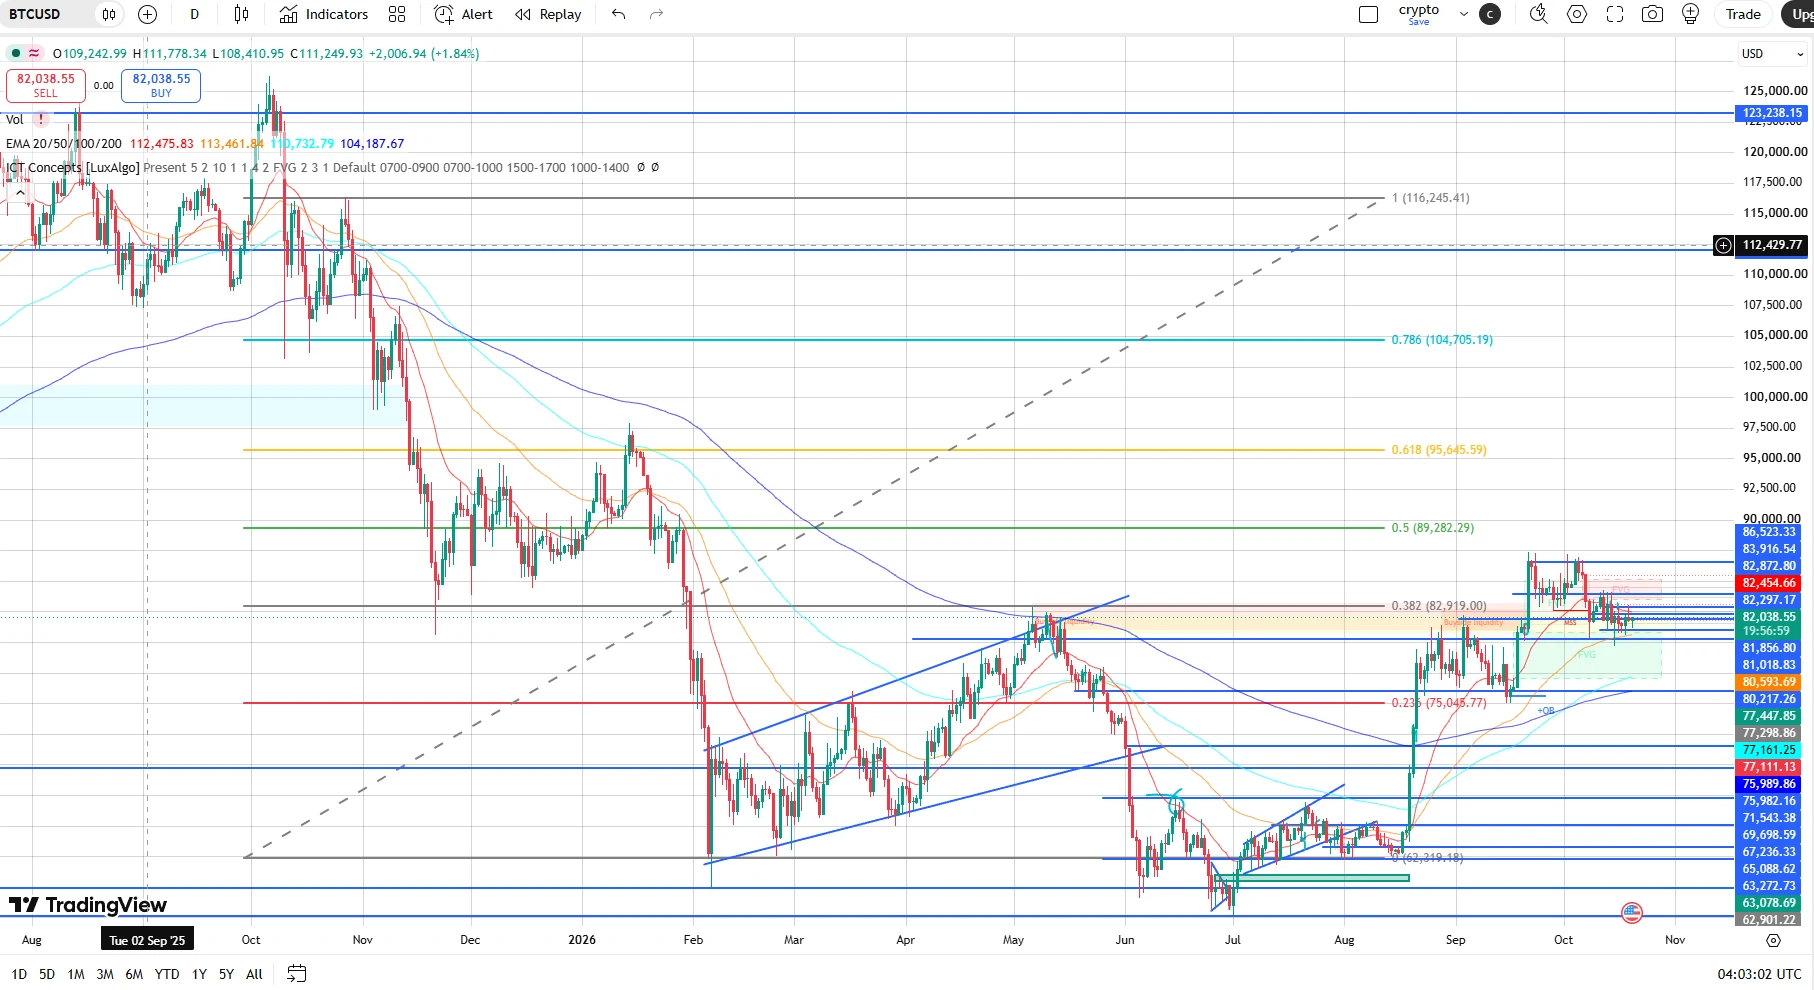1814x990 pixels.
Task: Select the 1Y time range
Action: [x=199, y=974]
